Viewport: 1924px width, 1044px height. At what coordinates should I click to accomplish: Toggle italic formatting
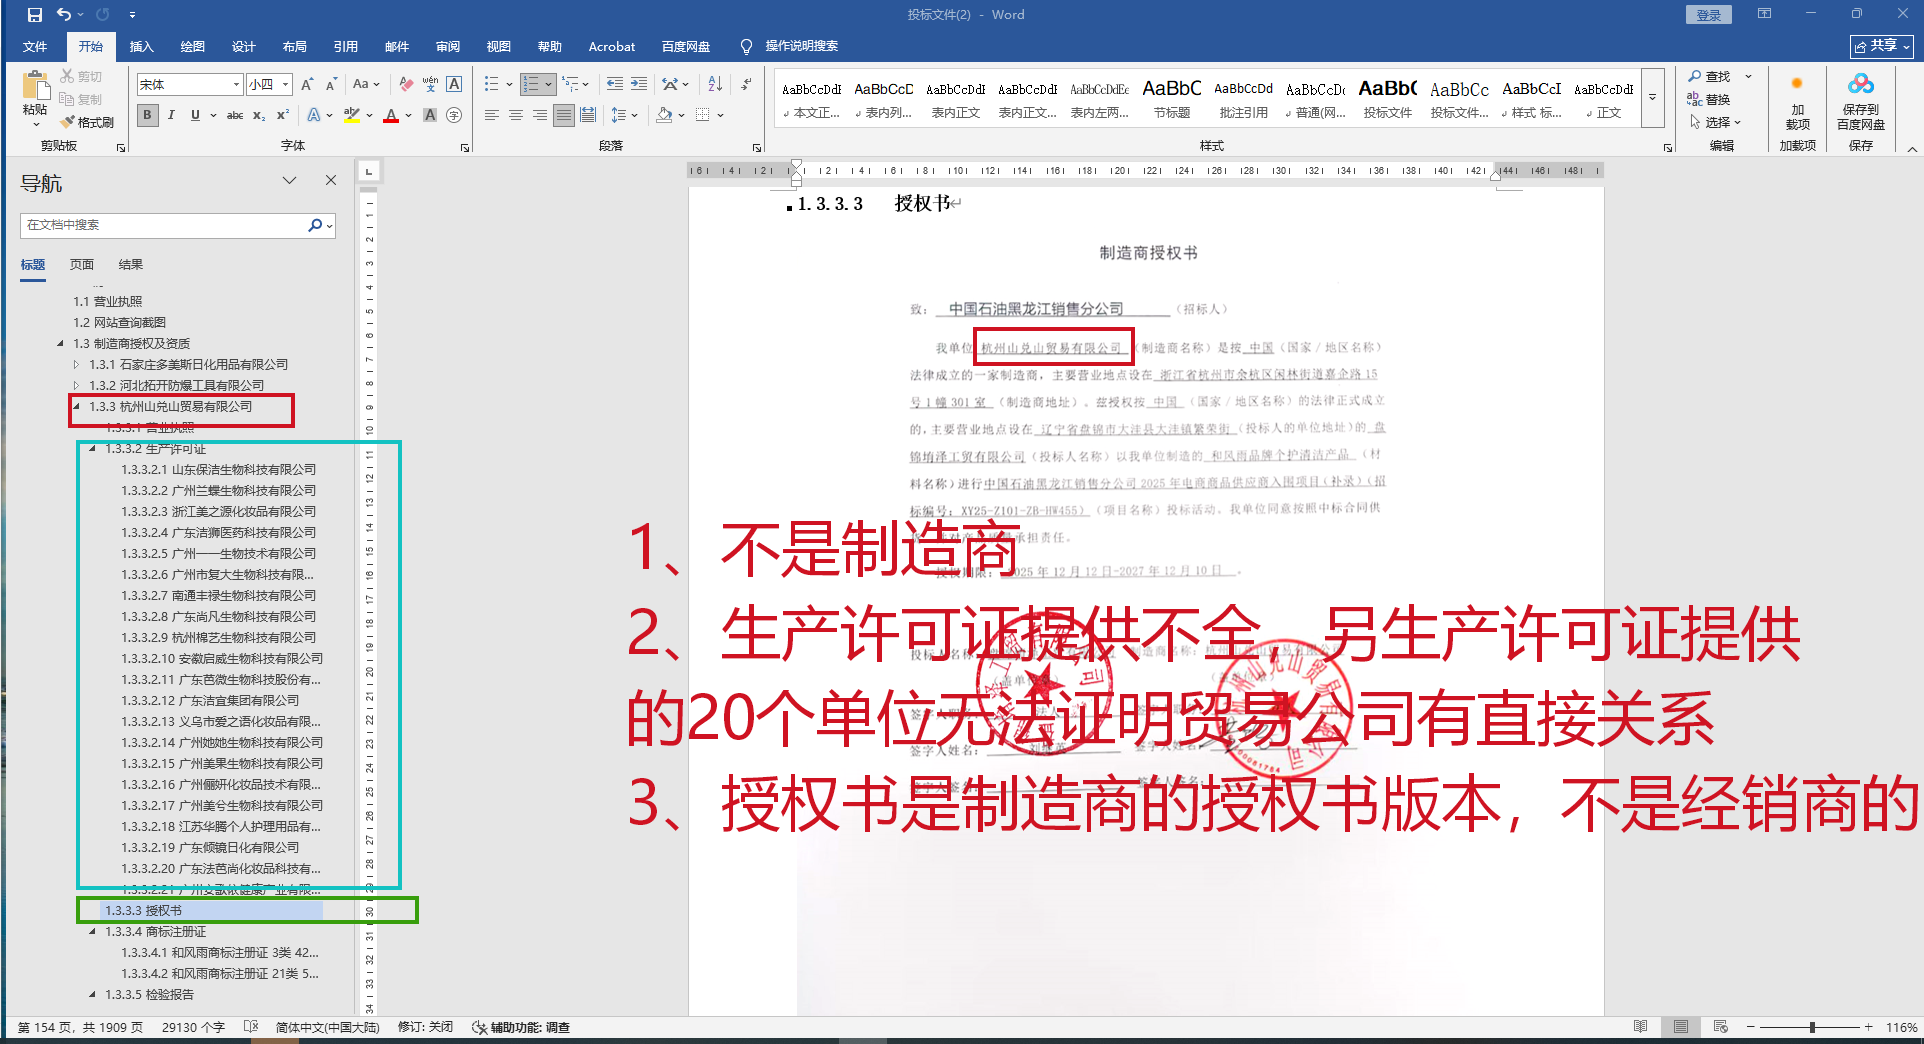point(171,115)
